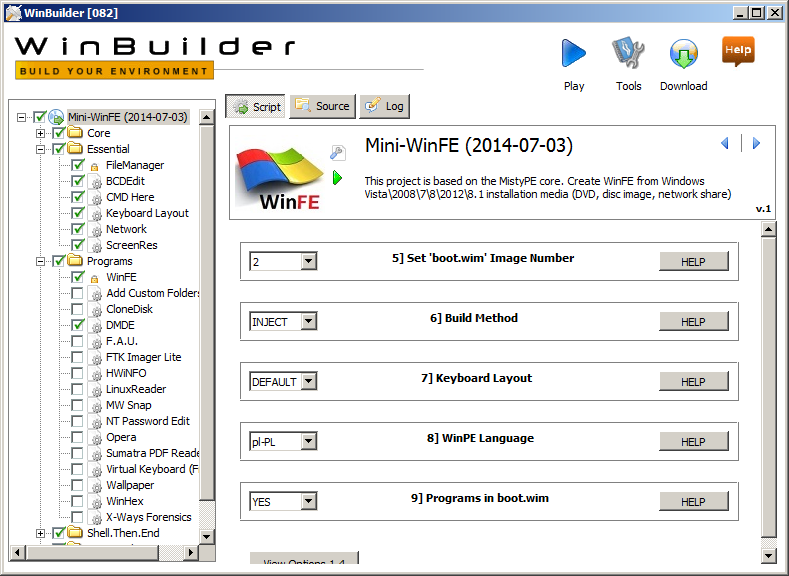Click HELP for Programs in boot.wim

tap(693, 502)
